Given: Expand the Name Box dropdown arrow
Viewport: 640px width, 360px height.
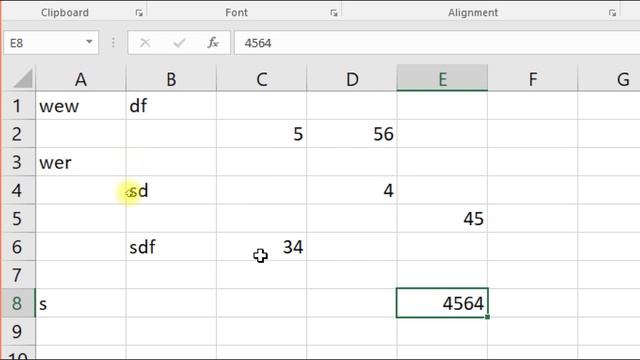Looking at the screenshot, I should tap(89, 42).
